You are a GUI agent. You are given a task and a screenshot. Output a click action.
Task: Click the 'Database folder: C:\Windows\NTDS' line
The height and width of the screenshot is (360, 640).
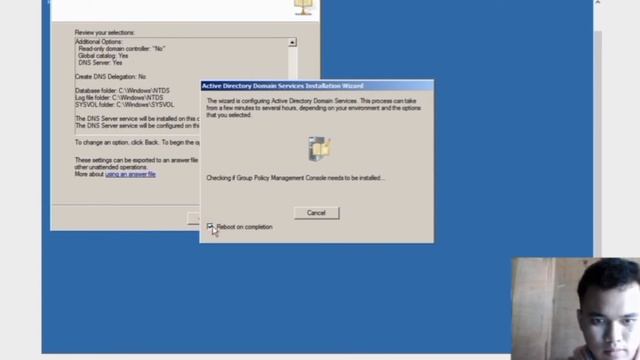click(122, 91)
